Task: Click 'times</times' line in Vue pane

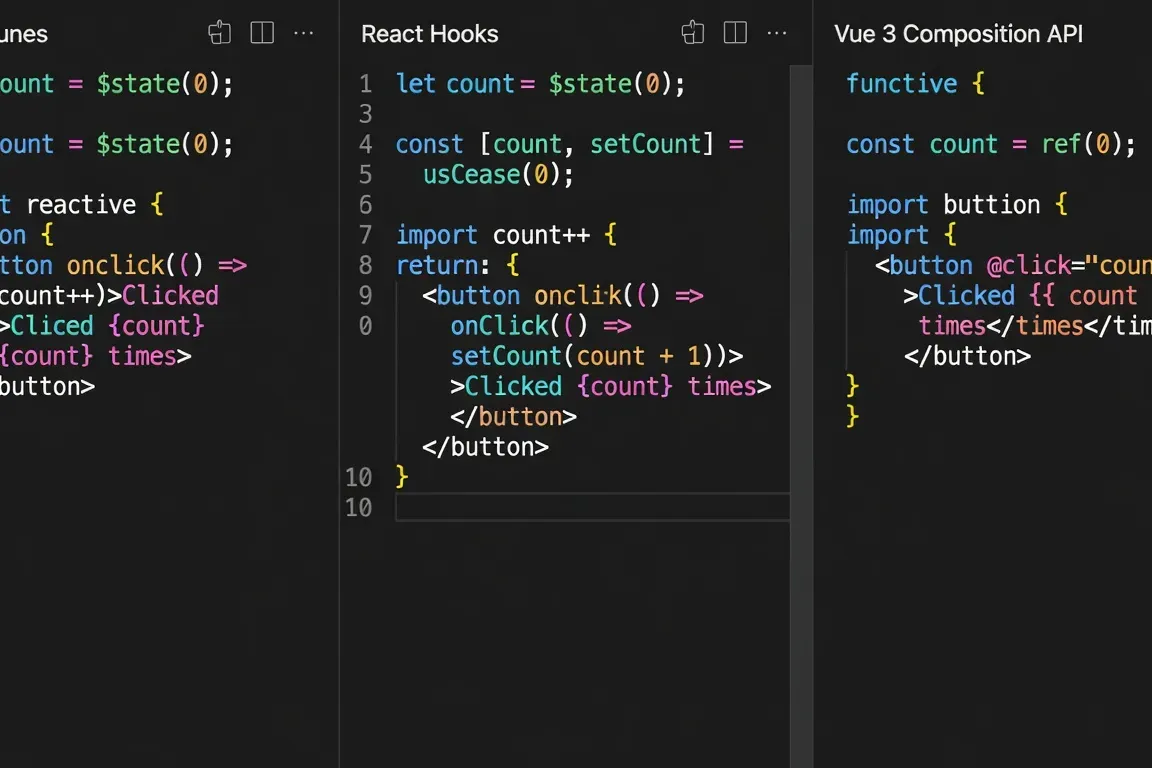Action: 1034,326
